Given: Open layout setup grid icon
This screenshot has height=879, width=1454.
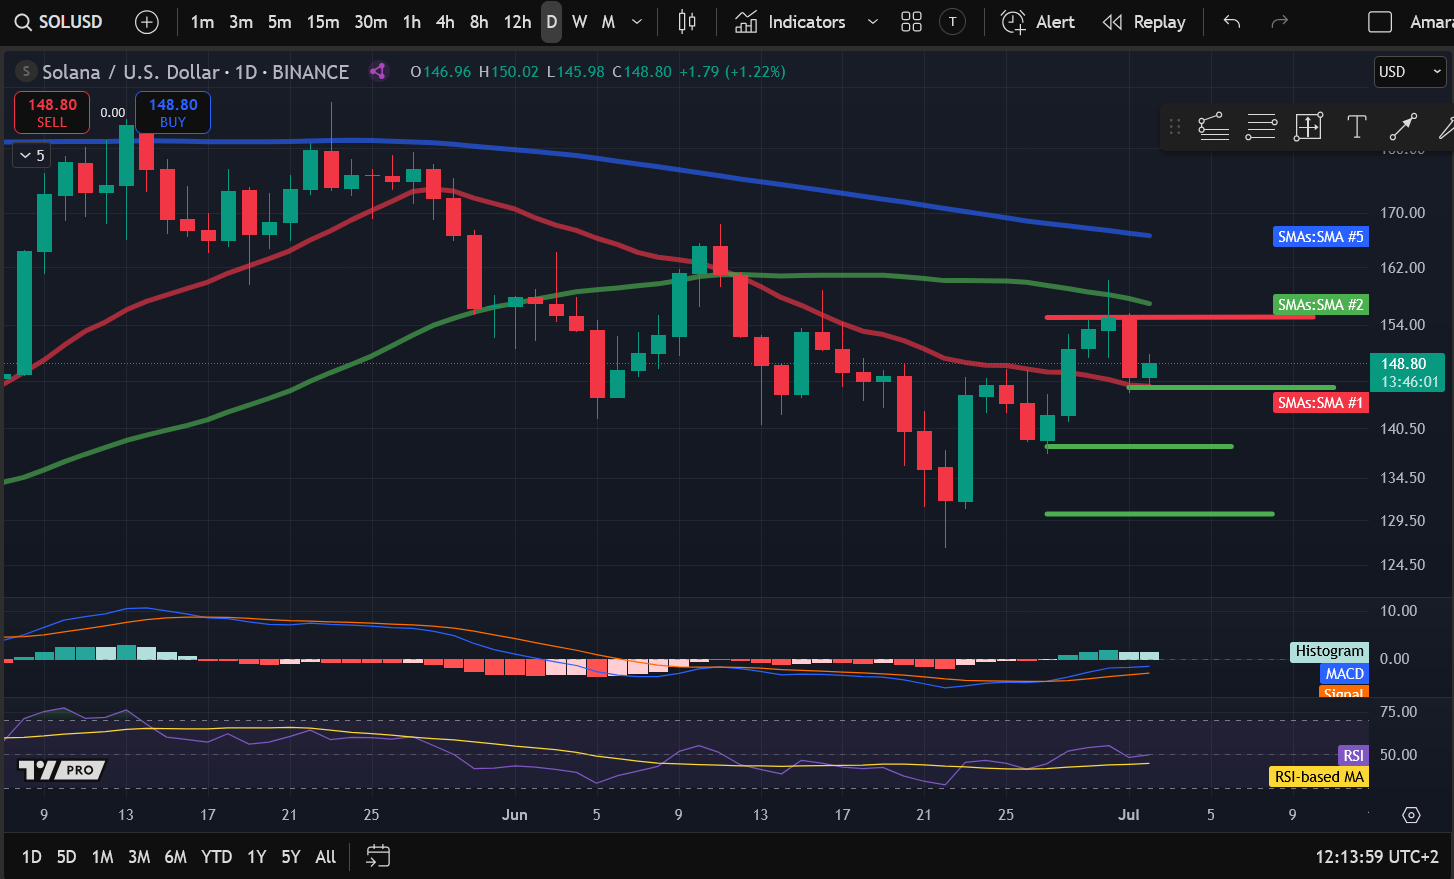Looking at the screenshot, I should pyautogui.click(x=911, y=22).
